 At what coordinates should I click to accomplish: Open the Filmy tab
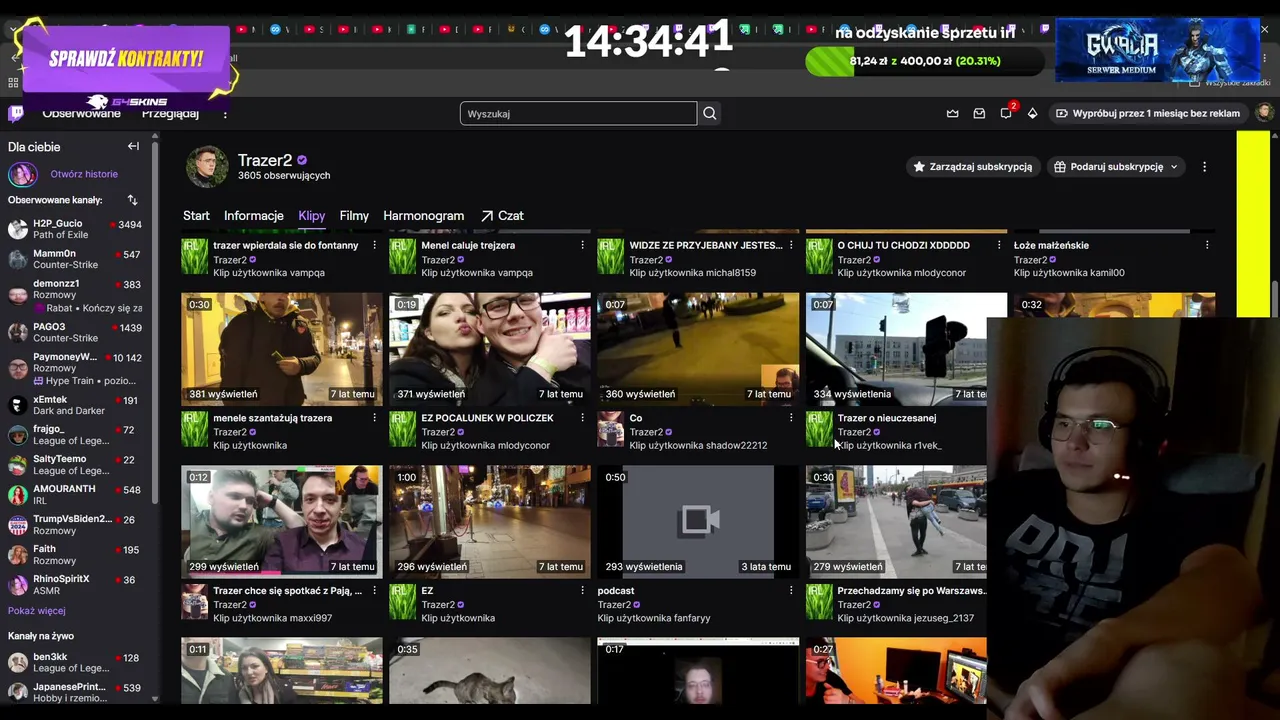(x=354, y=216)
